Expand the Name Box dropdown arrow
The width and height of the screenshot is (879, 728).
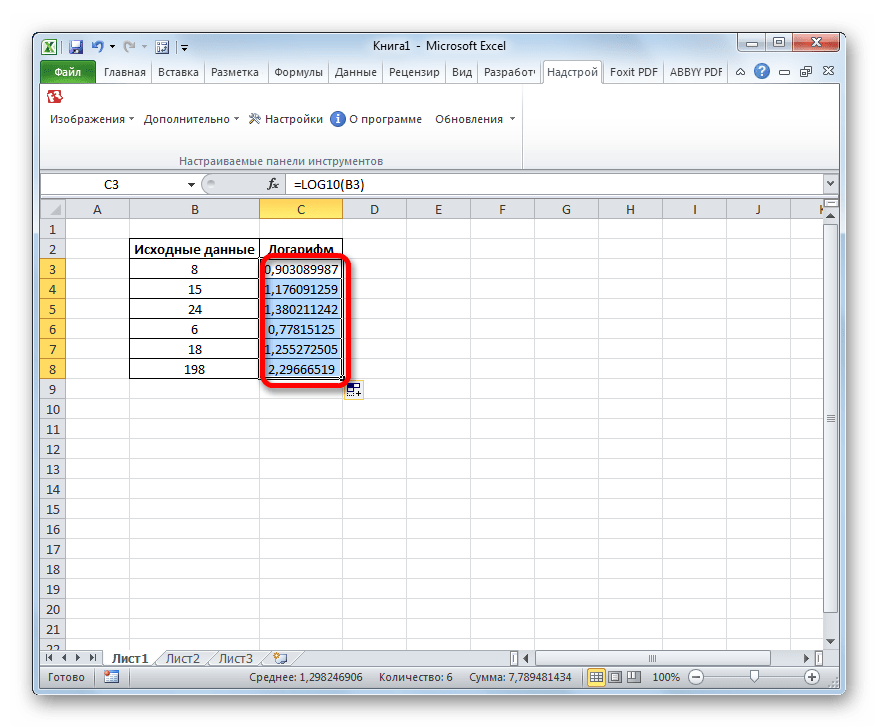click(192, 185)
